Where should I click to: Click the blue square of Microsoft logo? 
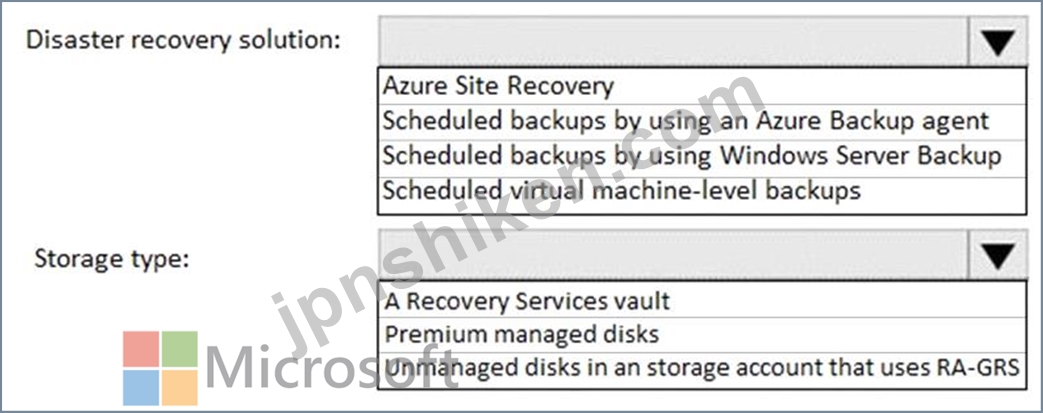pyautogui.click(x=141, y=387)
